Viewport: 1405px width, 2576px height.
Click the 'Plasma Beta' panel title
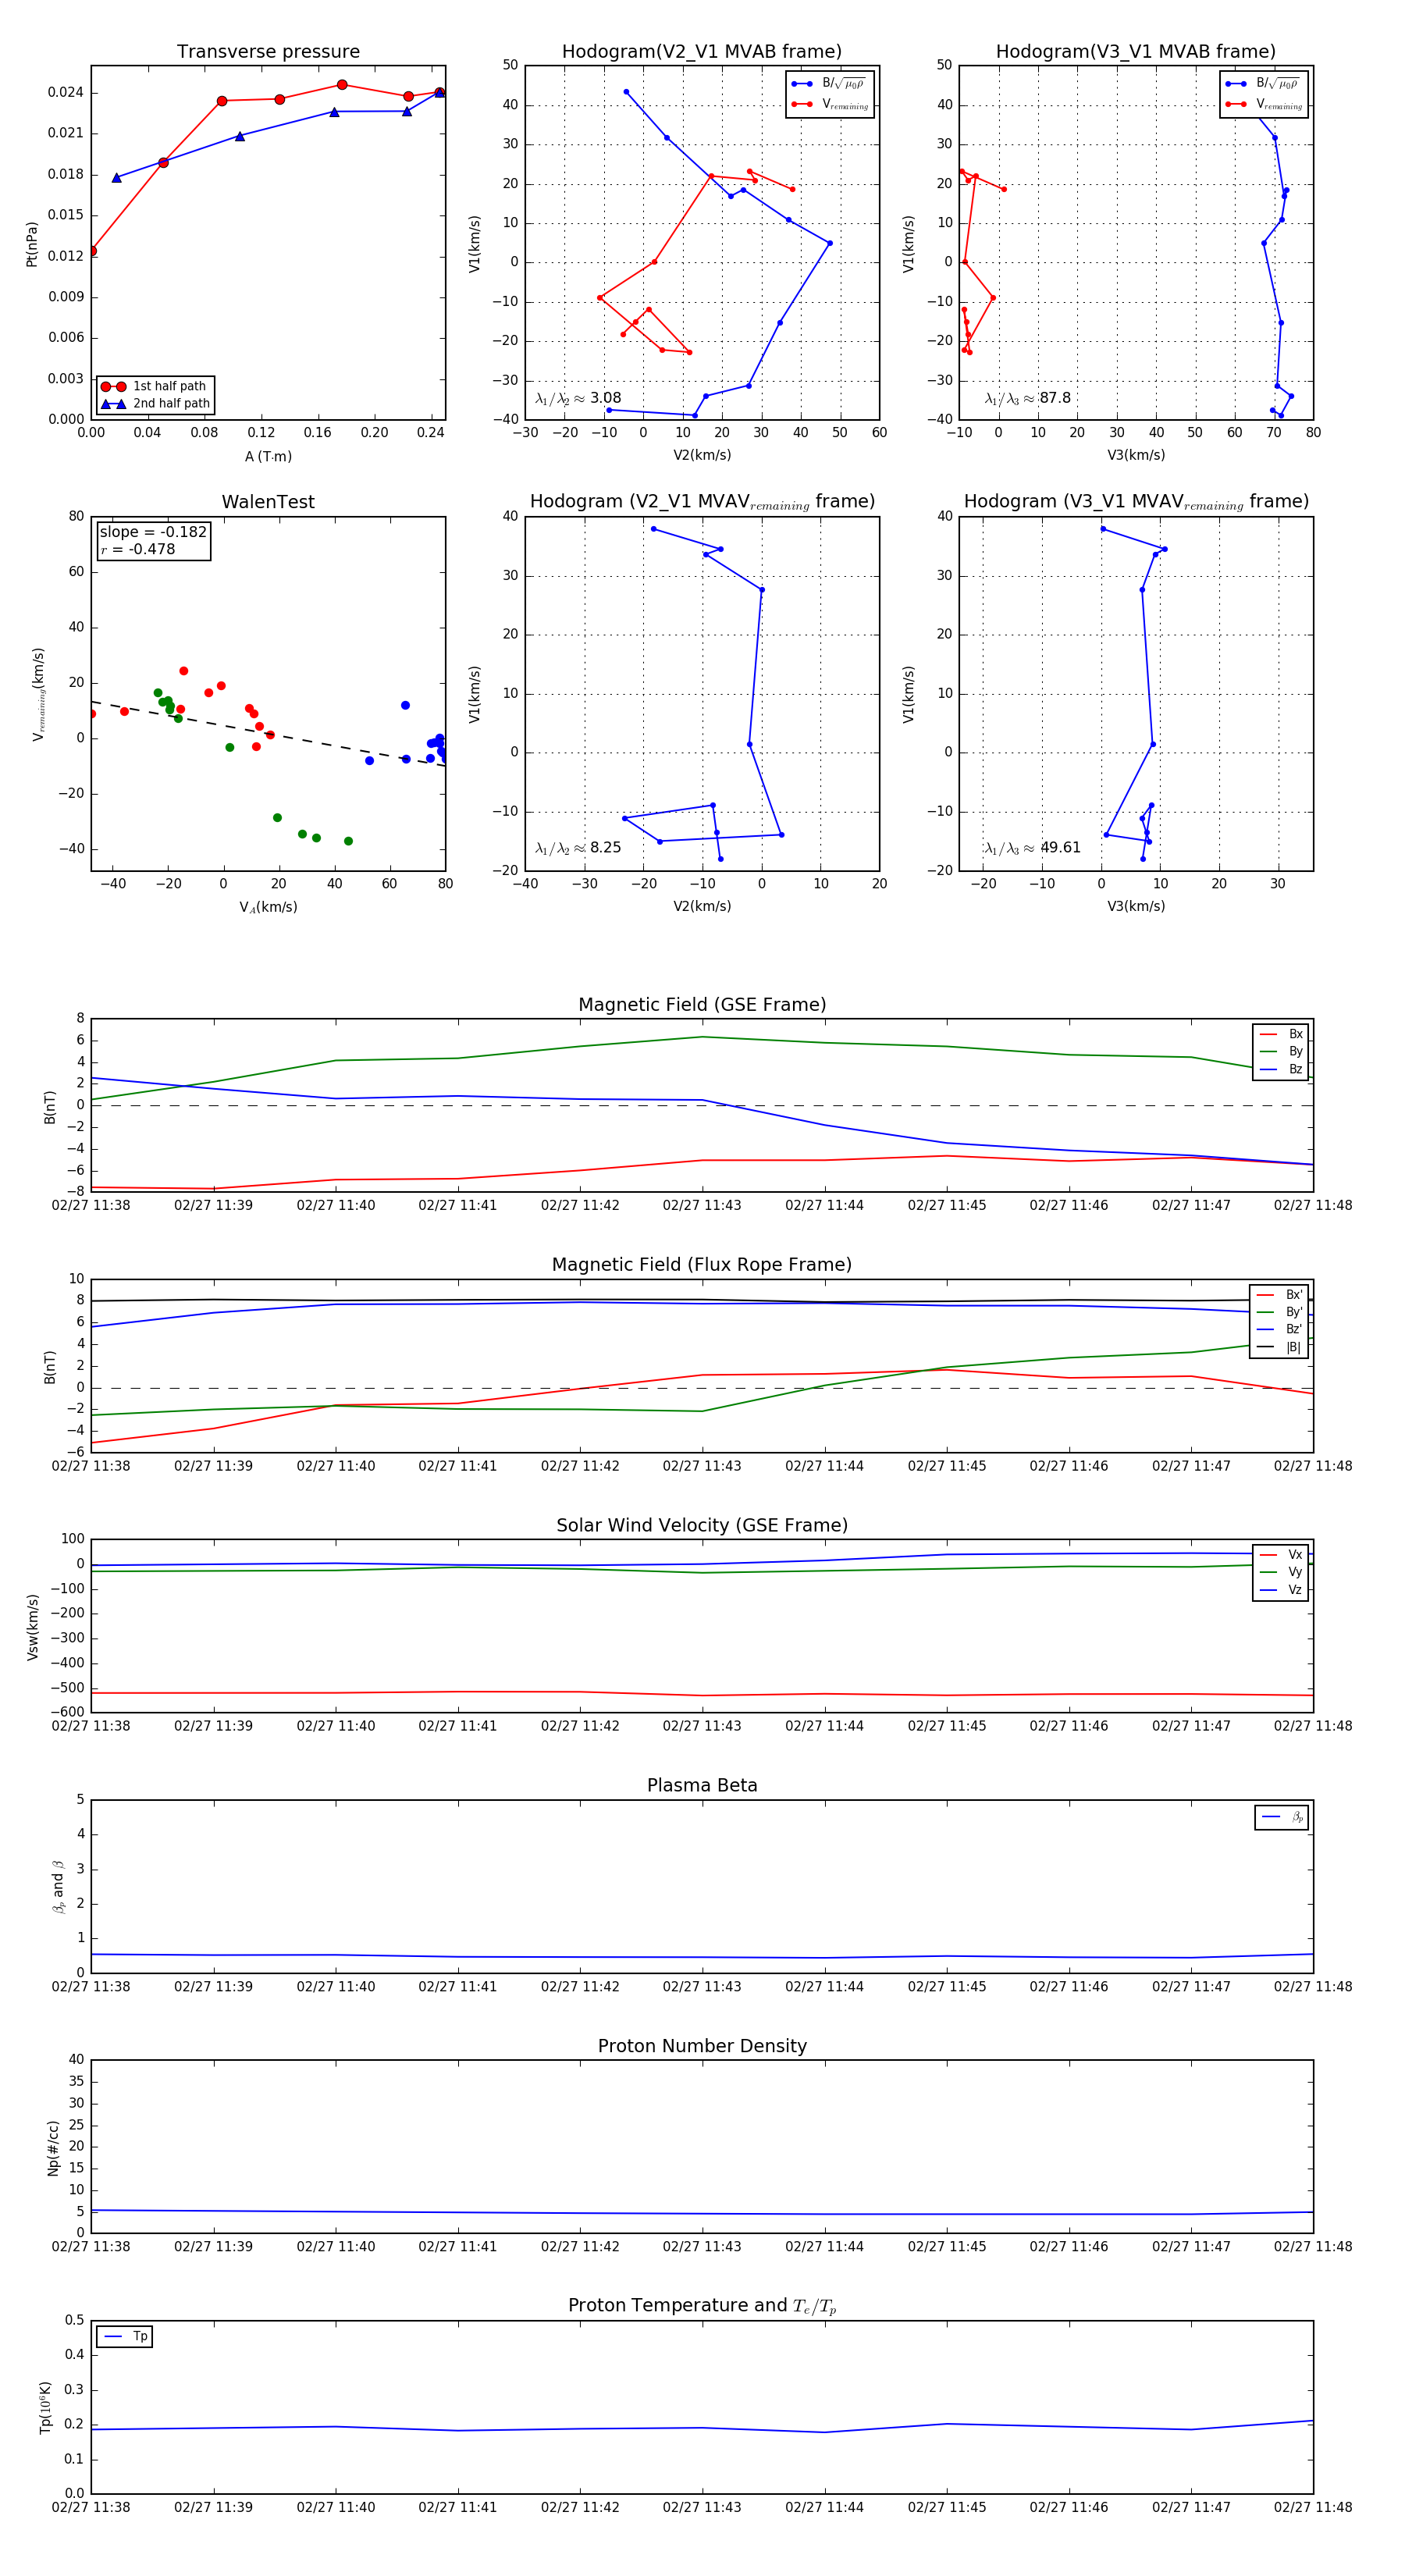click(702, 1785)
